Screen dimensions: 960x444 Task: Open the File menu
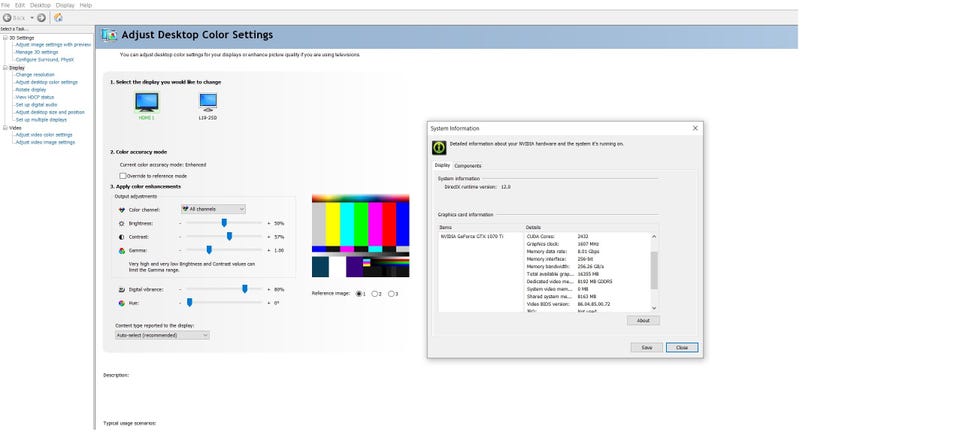coord(6,5)
